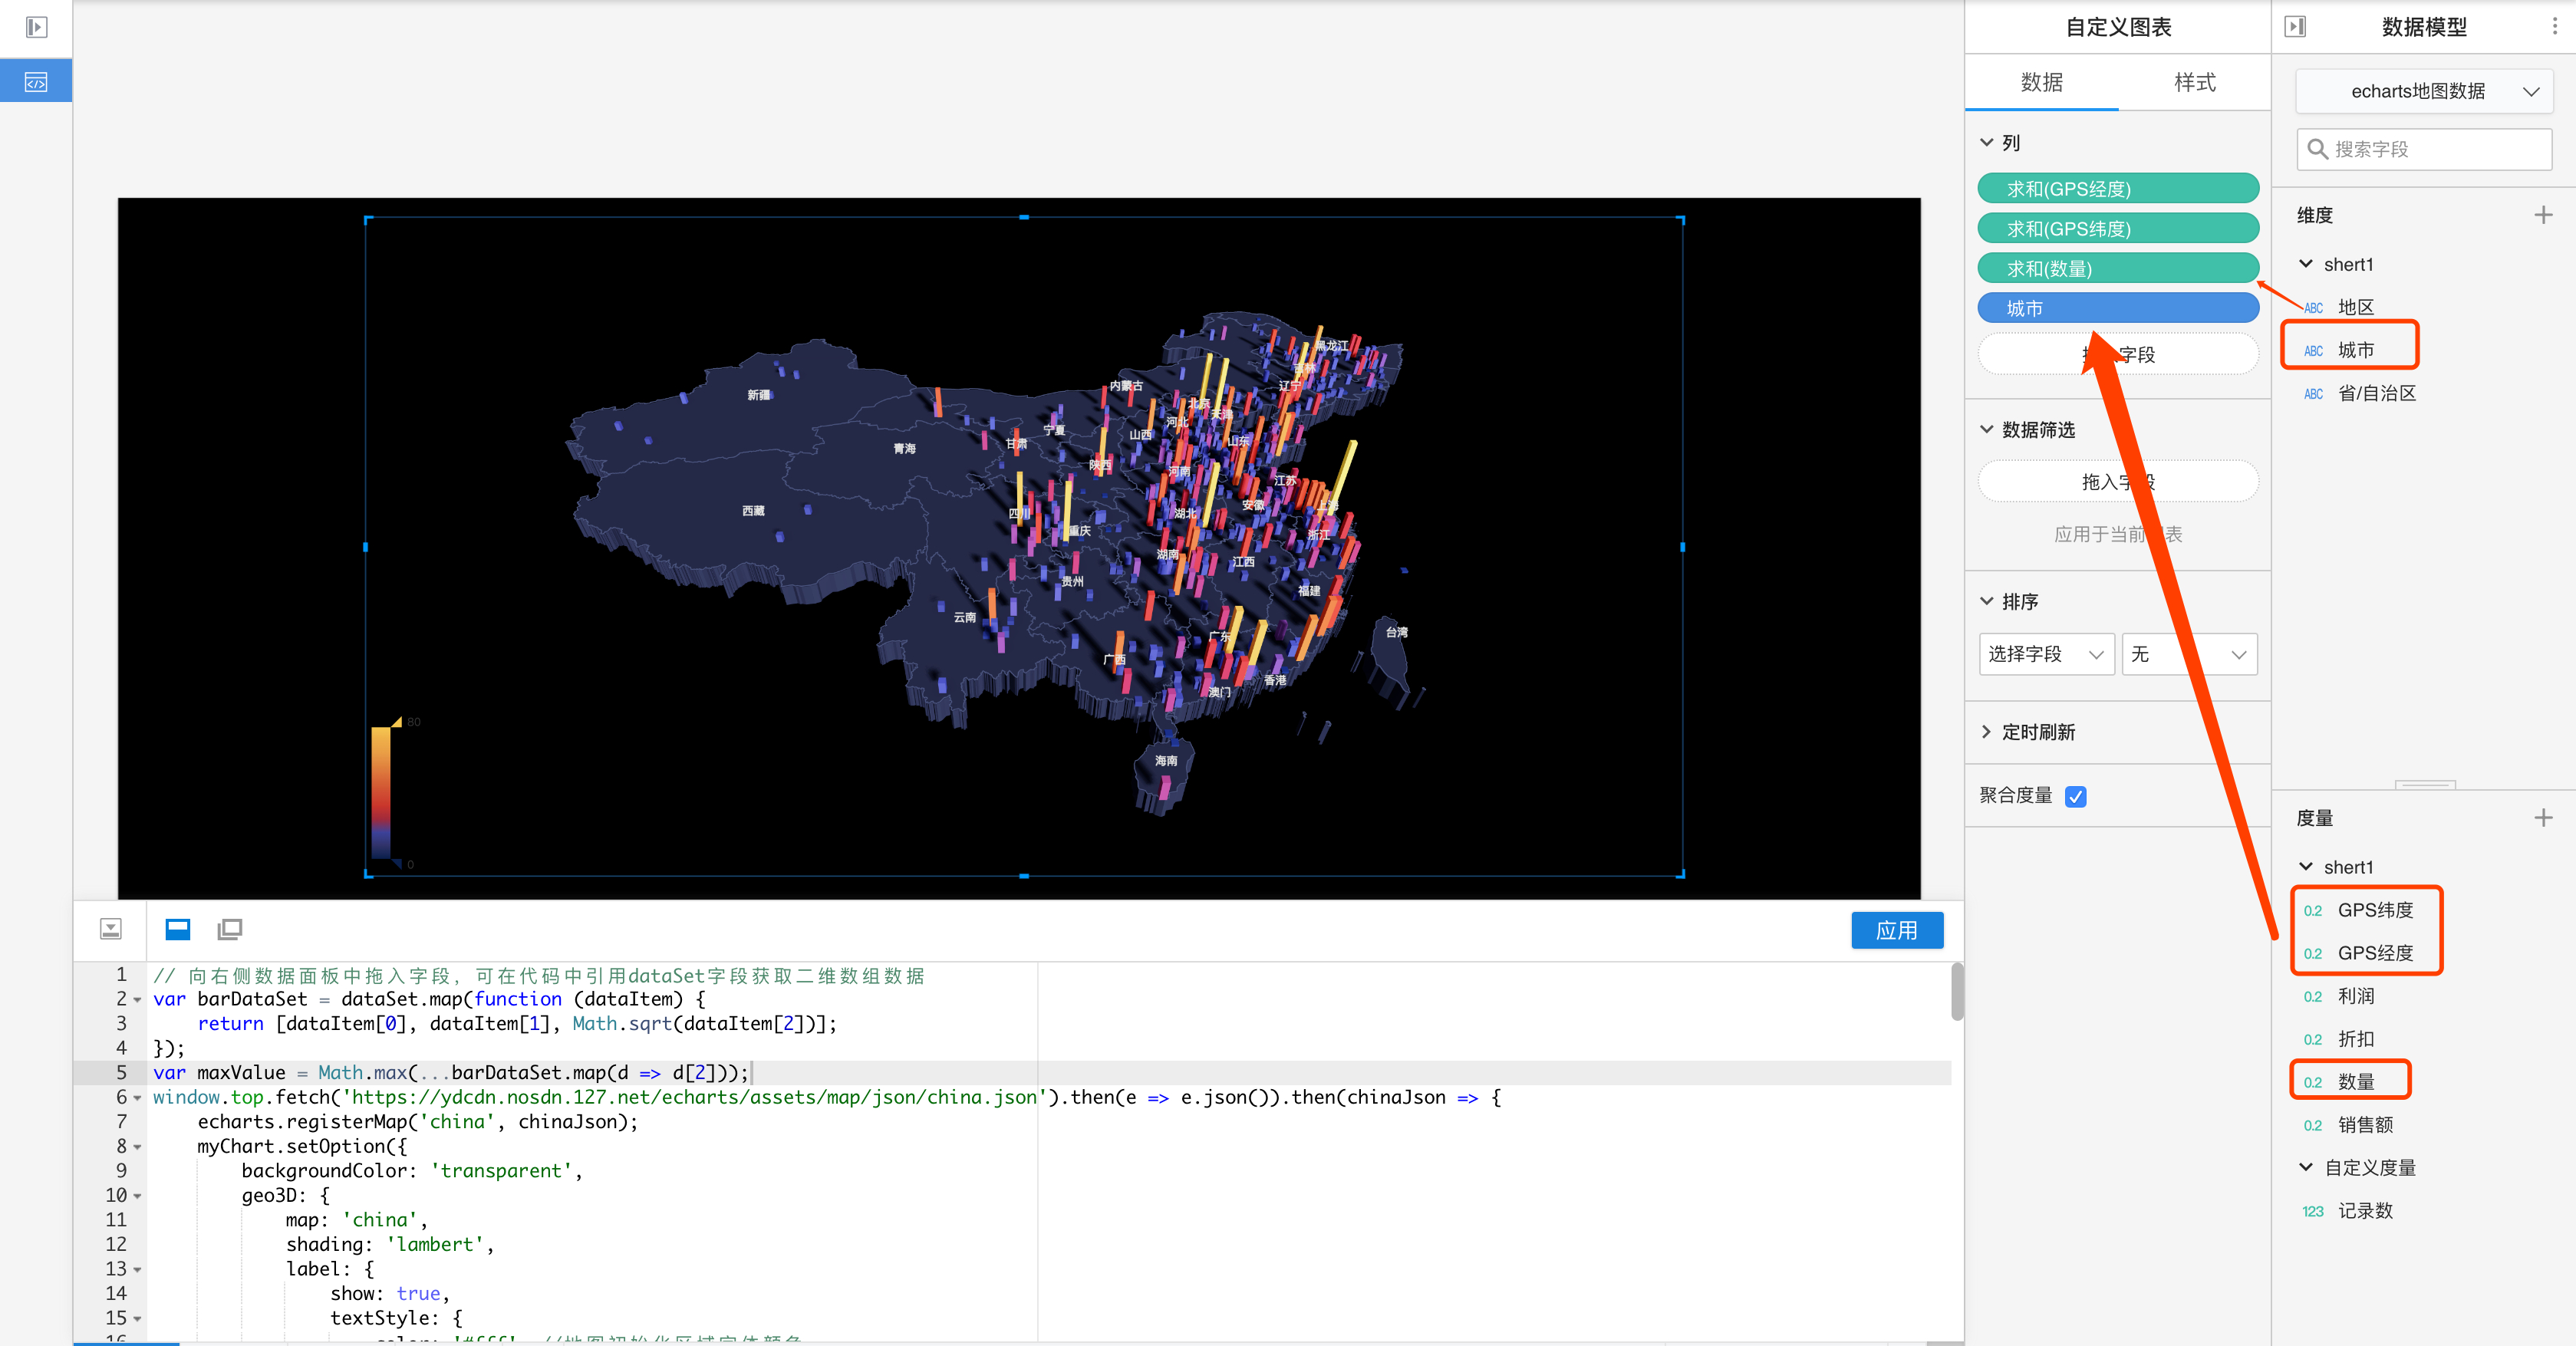Viewport: 2576px width, 1346px height.
Task: Click the 求和(数量) column pill
Action: 2117,268
